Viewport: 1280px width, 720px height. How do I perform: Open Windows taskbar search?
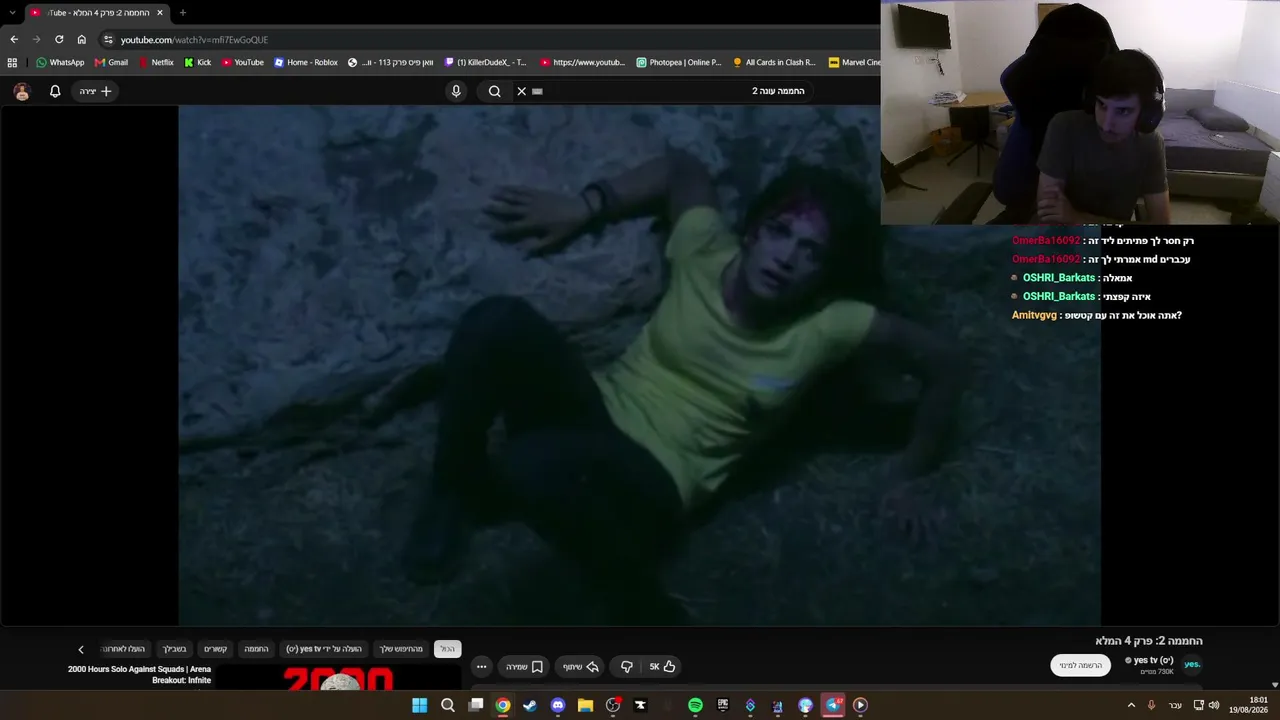(x=448, y=705)
